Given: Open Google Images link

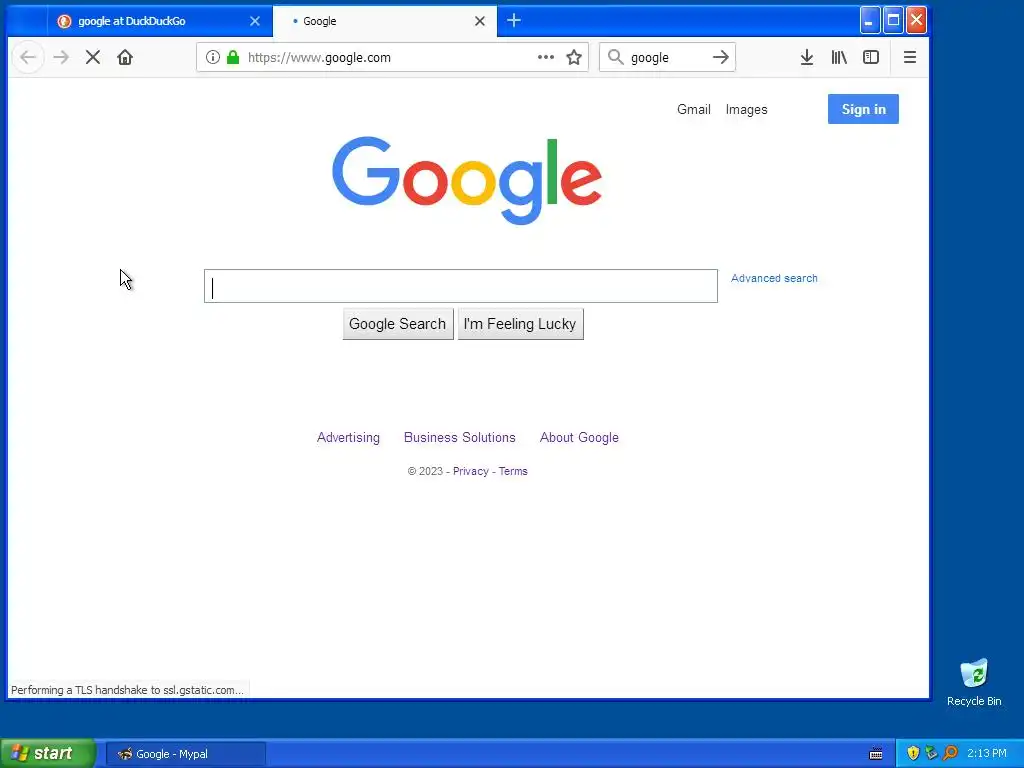Looking at the screenshot, I should [x=746, y=109].
